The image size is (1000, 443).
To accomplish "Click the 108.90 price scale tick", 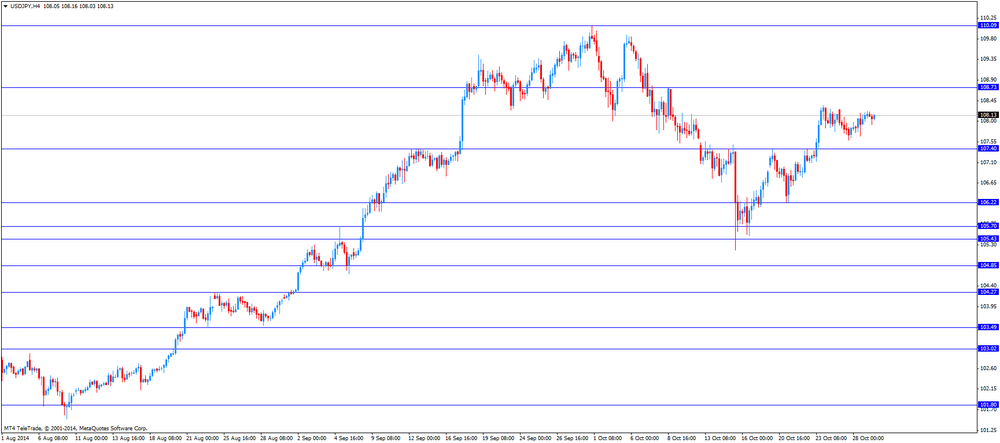I will click(x=988, y=80).
